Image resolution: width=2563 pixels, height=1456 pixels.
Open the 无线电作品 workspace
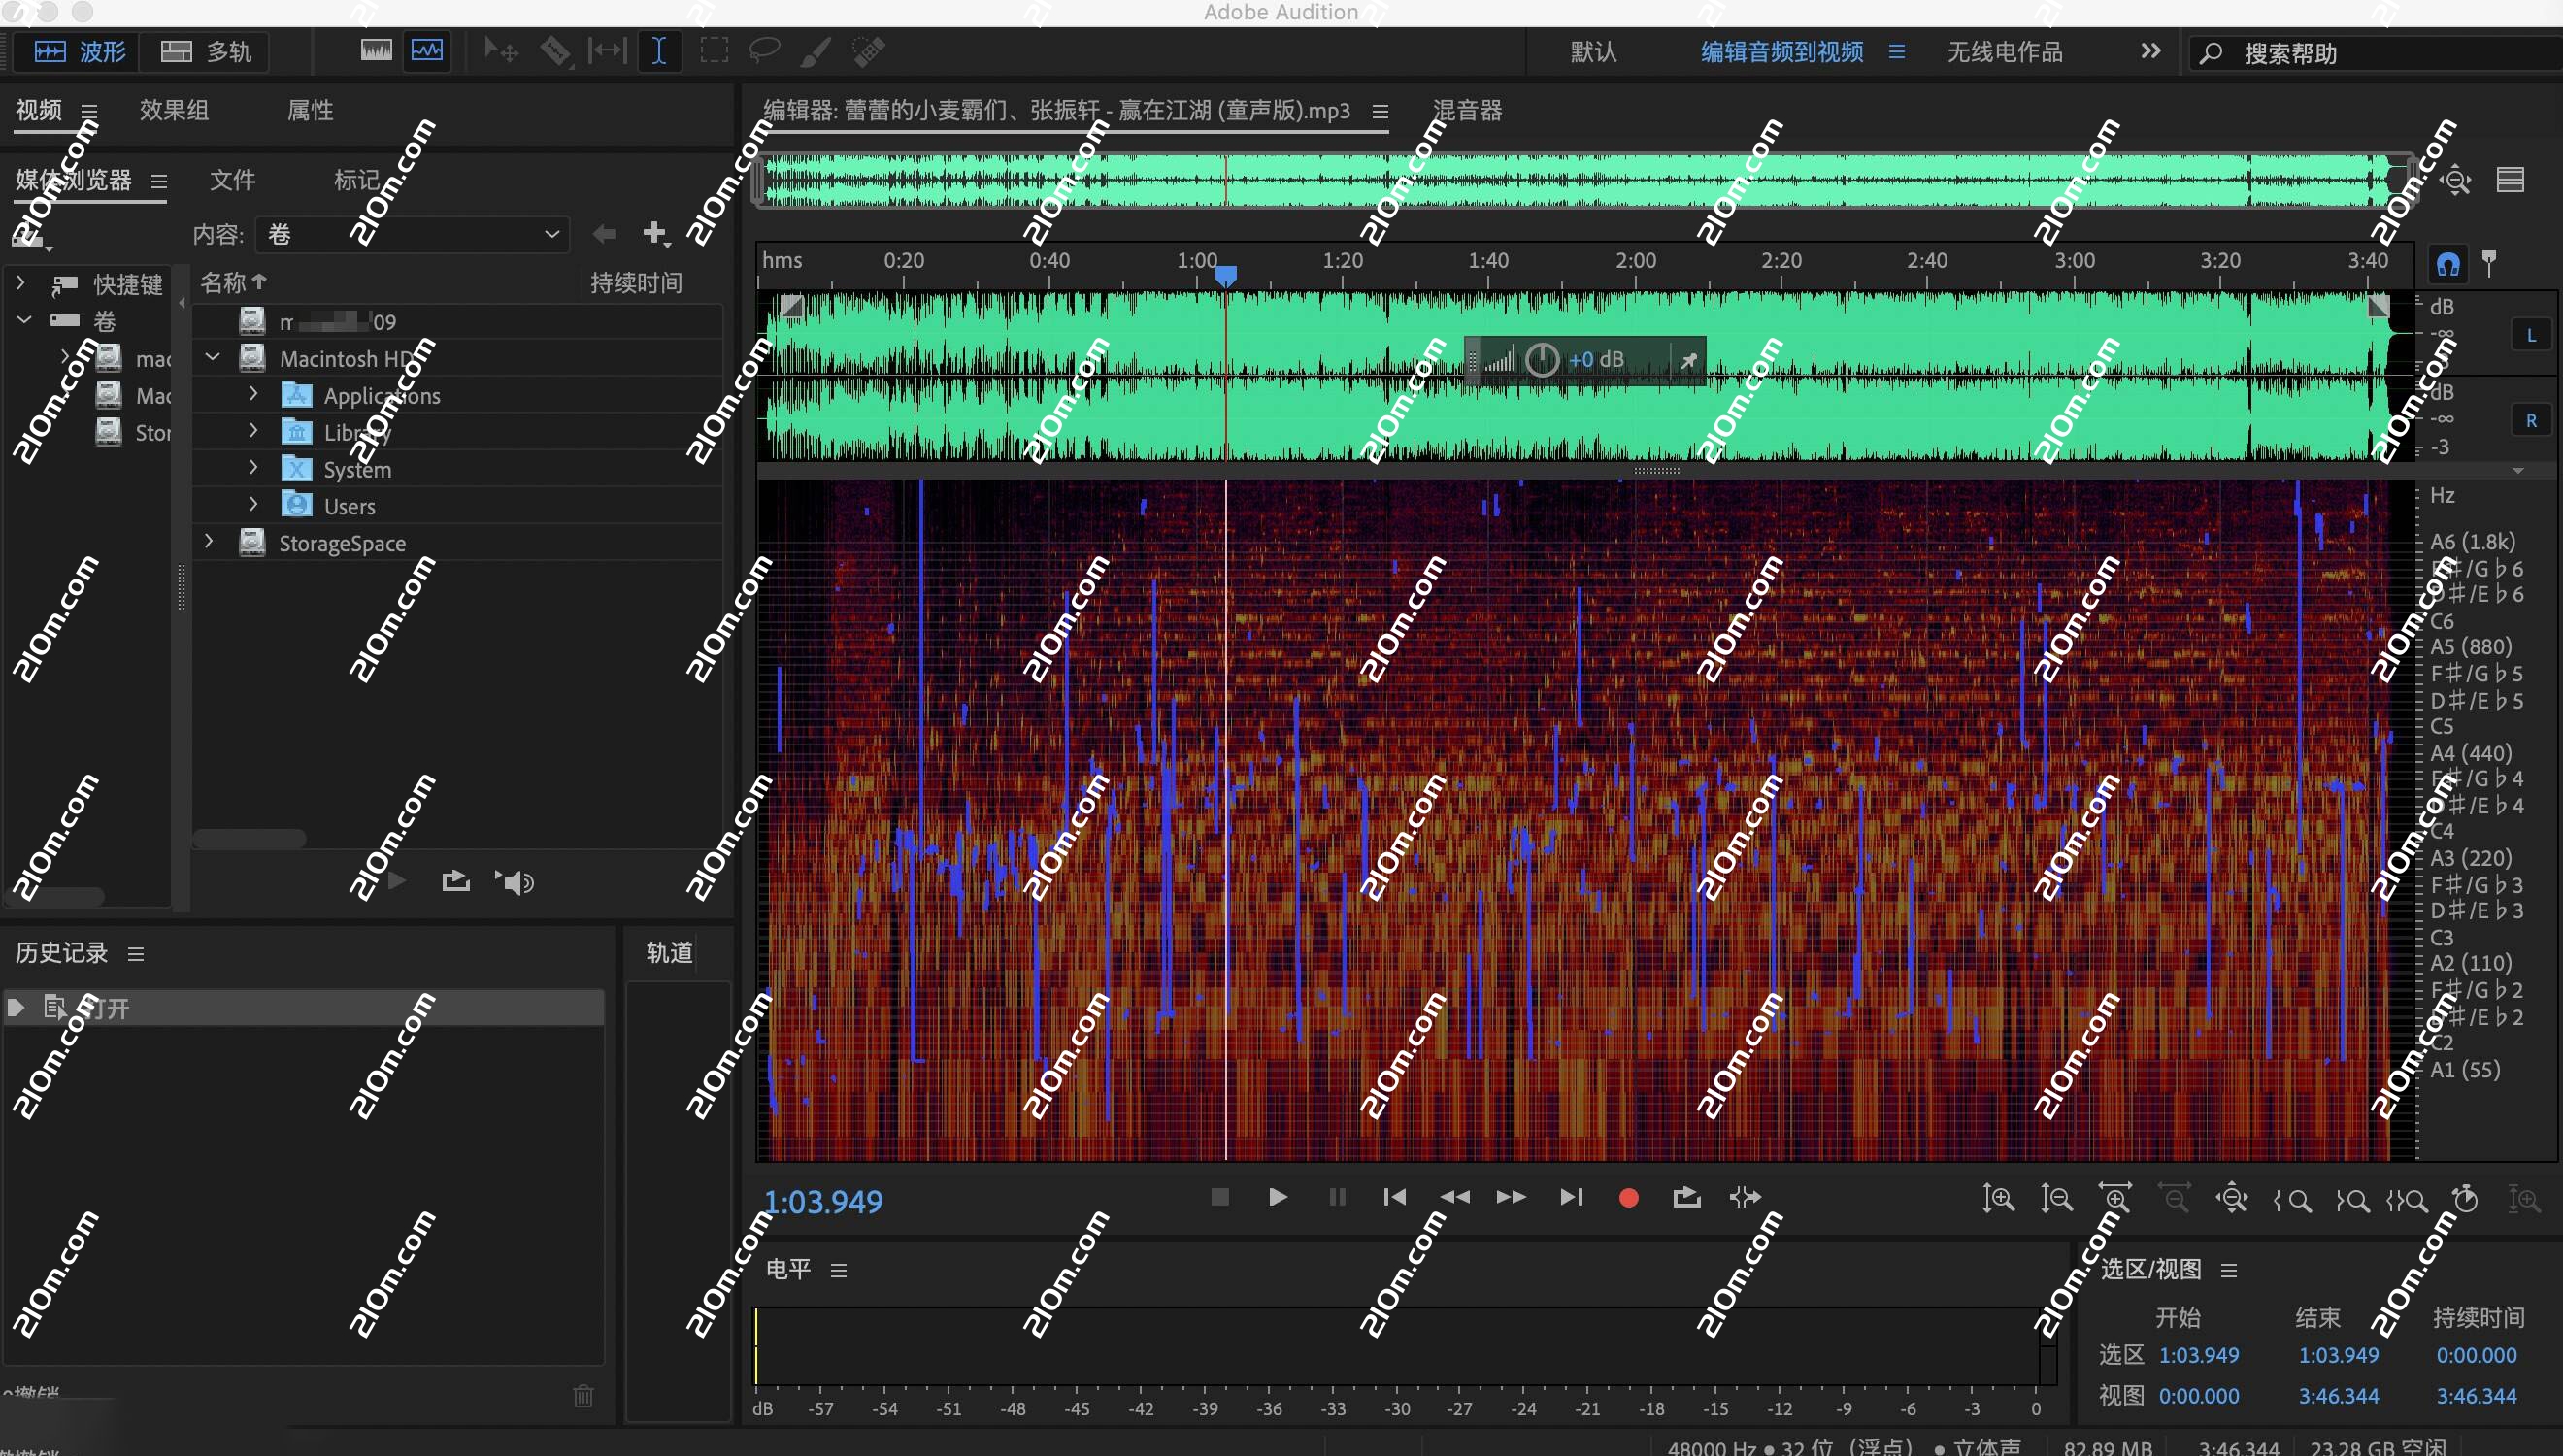point(2003,51)
